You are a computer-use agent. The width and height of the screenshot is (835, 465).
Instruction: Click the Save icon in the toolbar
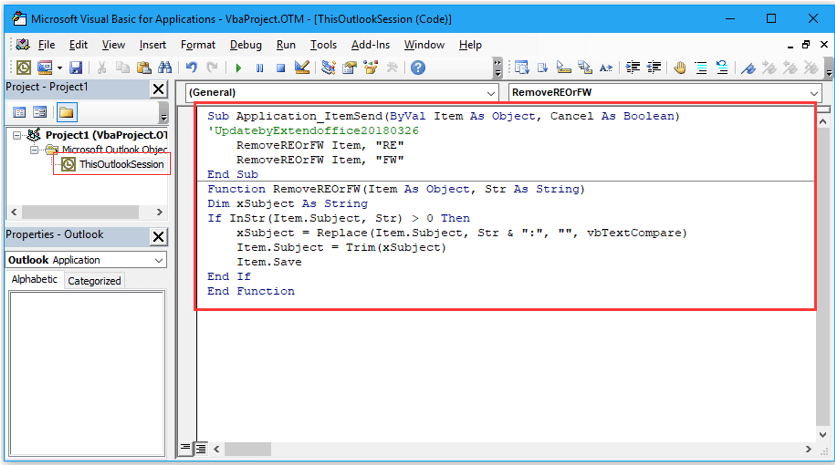click(x=74, y=68)
